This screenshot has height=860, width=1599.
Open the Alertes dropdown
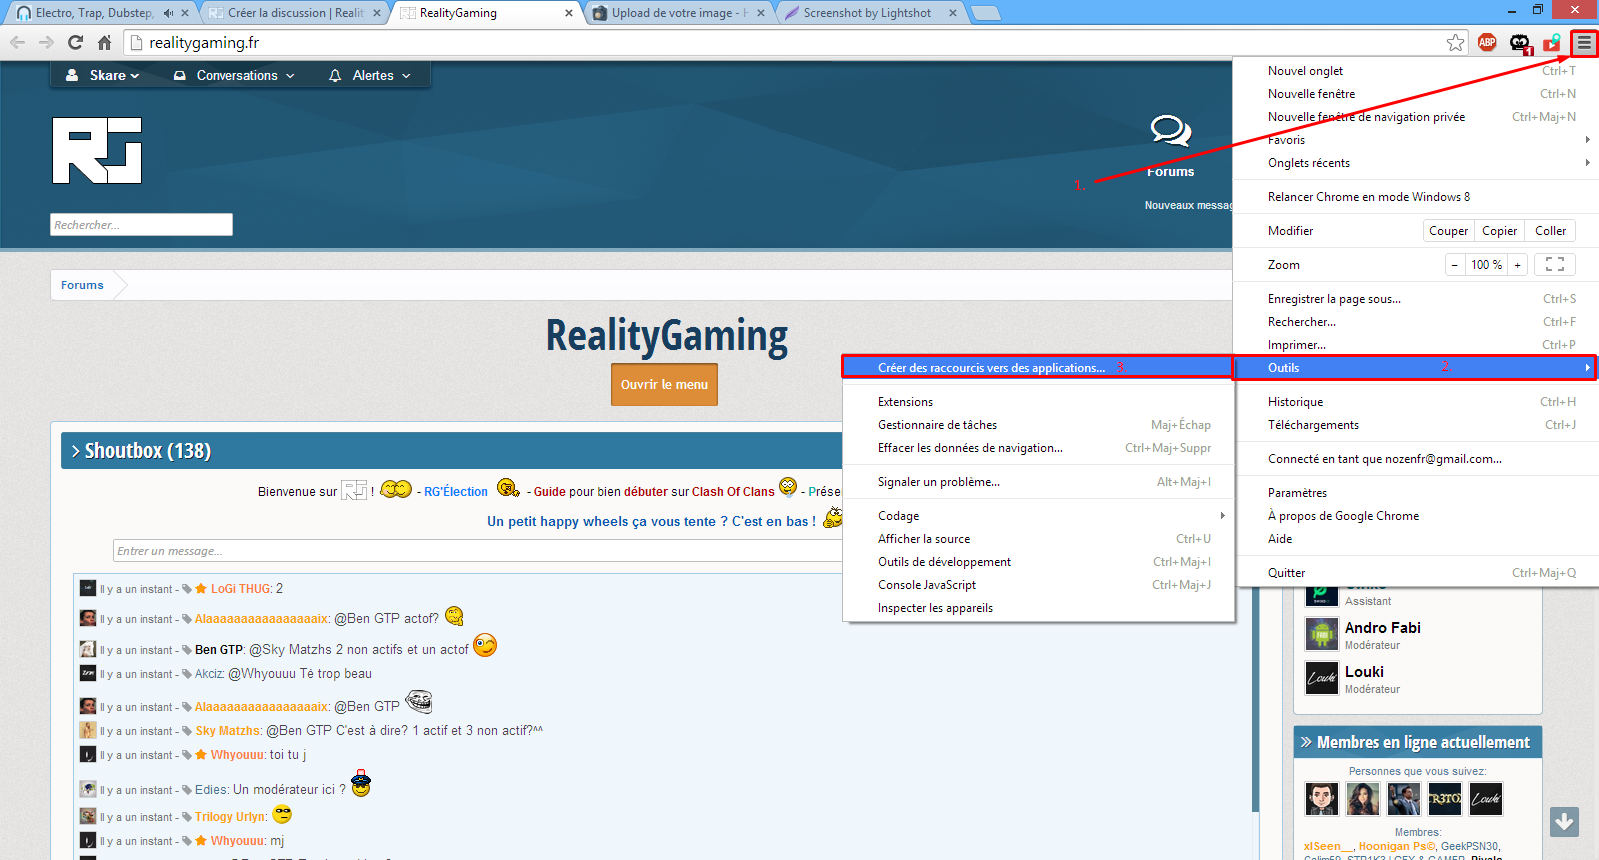[370, 75]
